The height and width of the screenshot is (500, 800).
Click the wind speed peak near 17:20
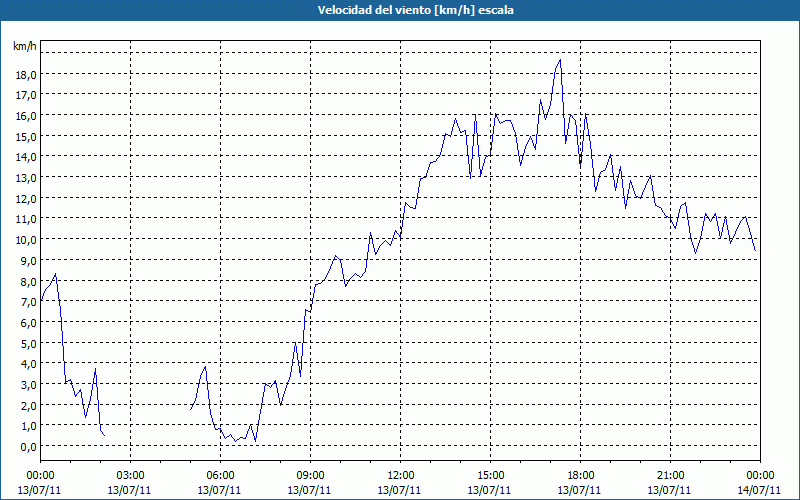[560, 60]
